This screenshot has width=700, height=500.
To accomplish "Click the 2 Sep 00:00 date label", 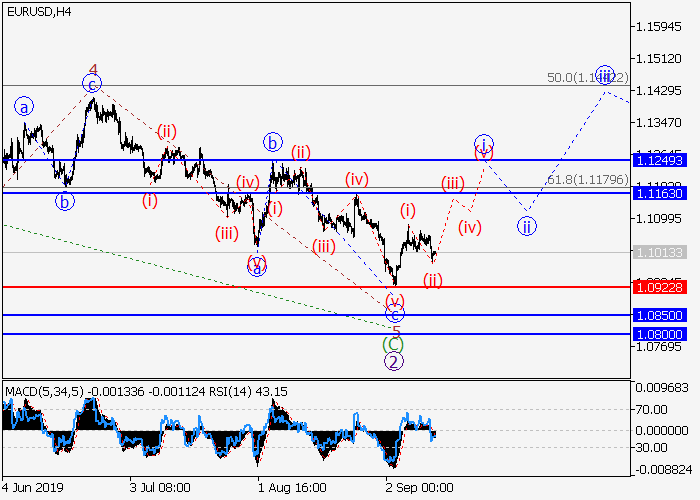I will point(420,487).
